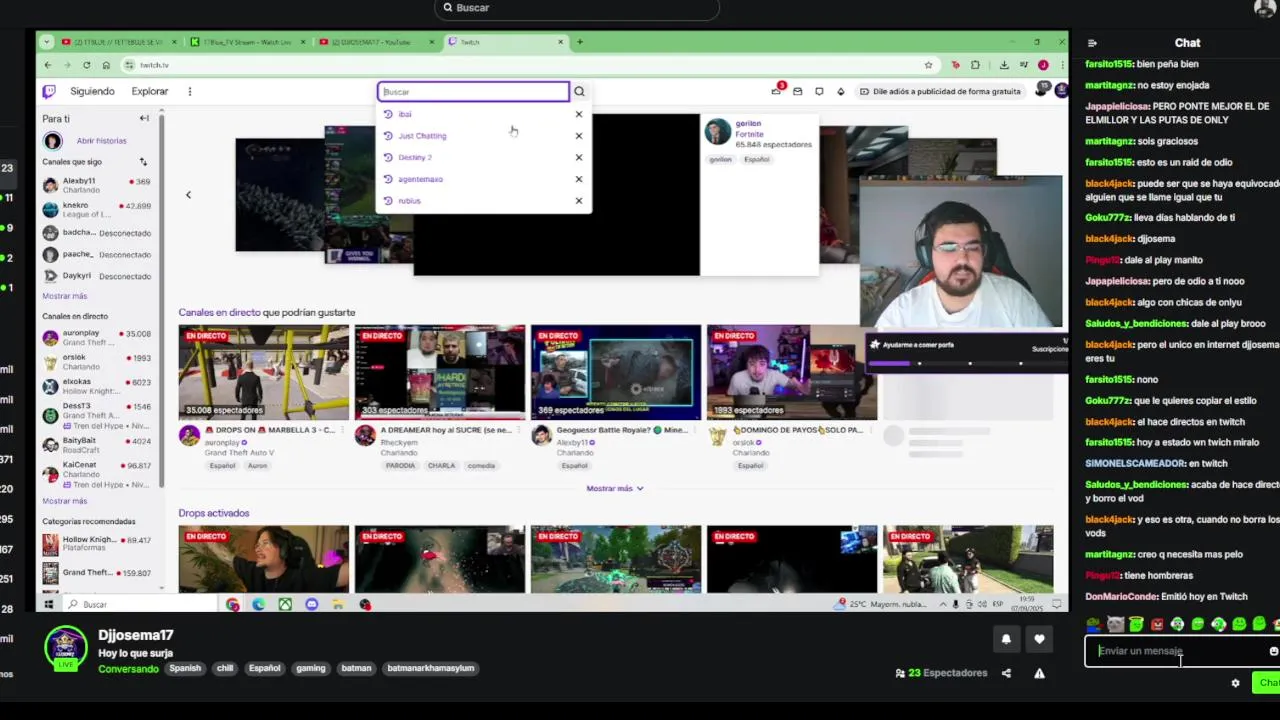The height and width of the screenshot is (720, 1280).
Task: Click the bits diamond icon in Twitch header
Action: [x=840, y=91]
